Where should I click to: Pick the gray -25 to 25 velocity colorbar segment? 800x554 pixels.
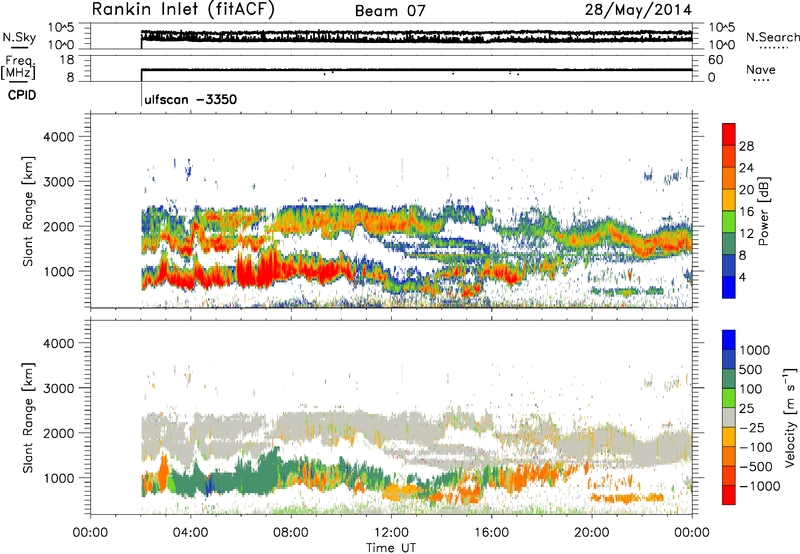pos(729,417)
